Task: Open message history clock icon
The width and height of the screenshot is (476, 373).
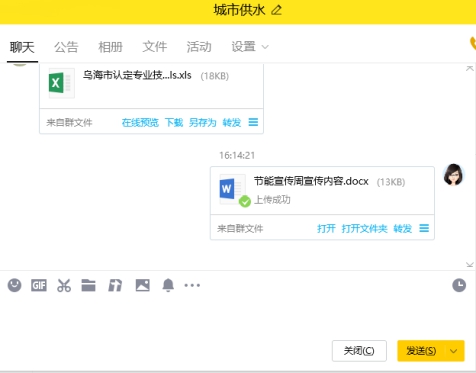Action: coord(459,285)
